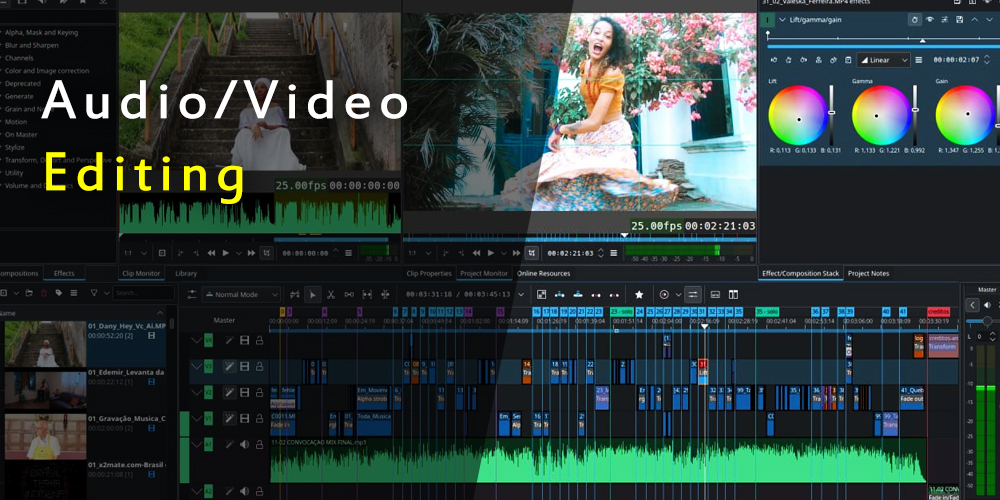This screenshot has height=500, width=1000.
Task: Switch to the Project Notes tab
Action: 868,274
